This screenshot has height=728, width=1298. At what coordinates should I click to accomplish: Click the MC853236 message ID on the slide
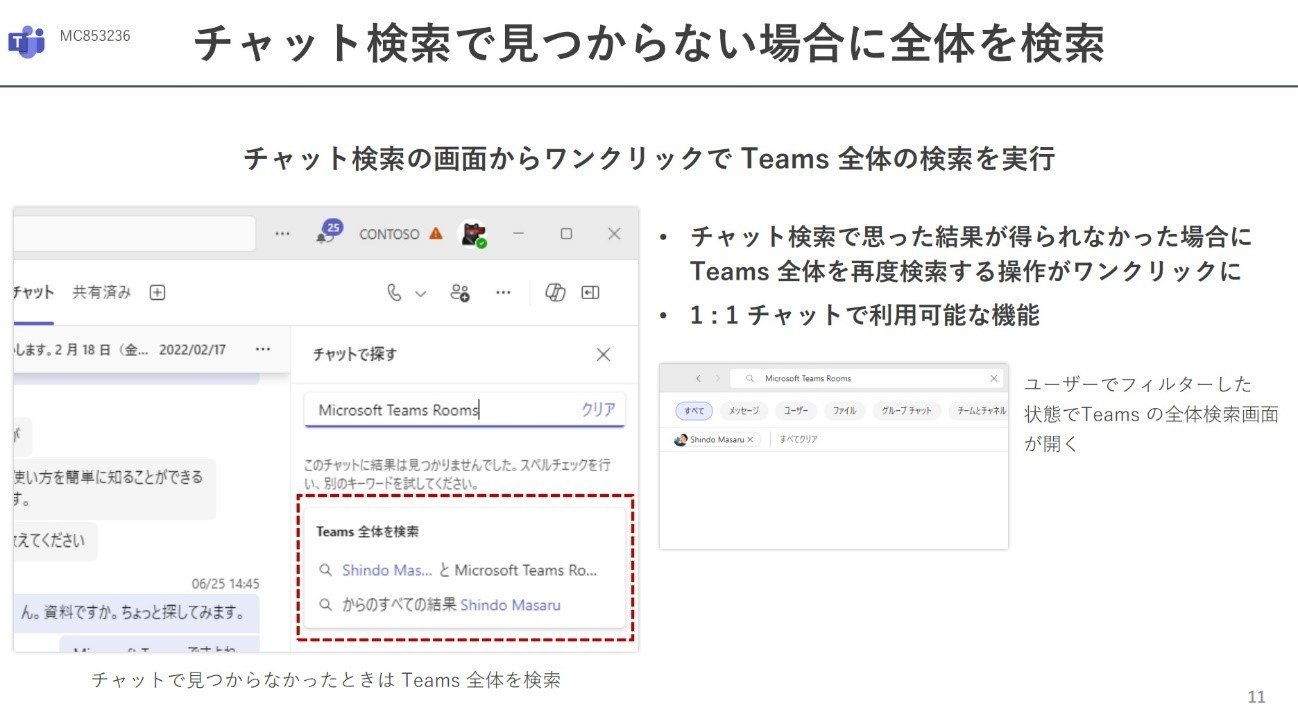click(94, 36)
